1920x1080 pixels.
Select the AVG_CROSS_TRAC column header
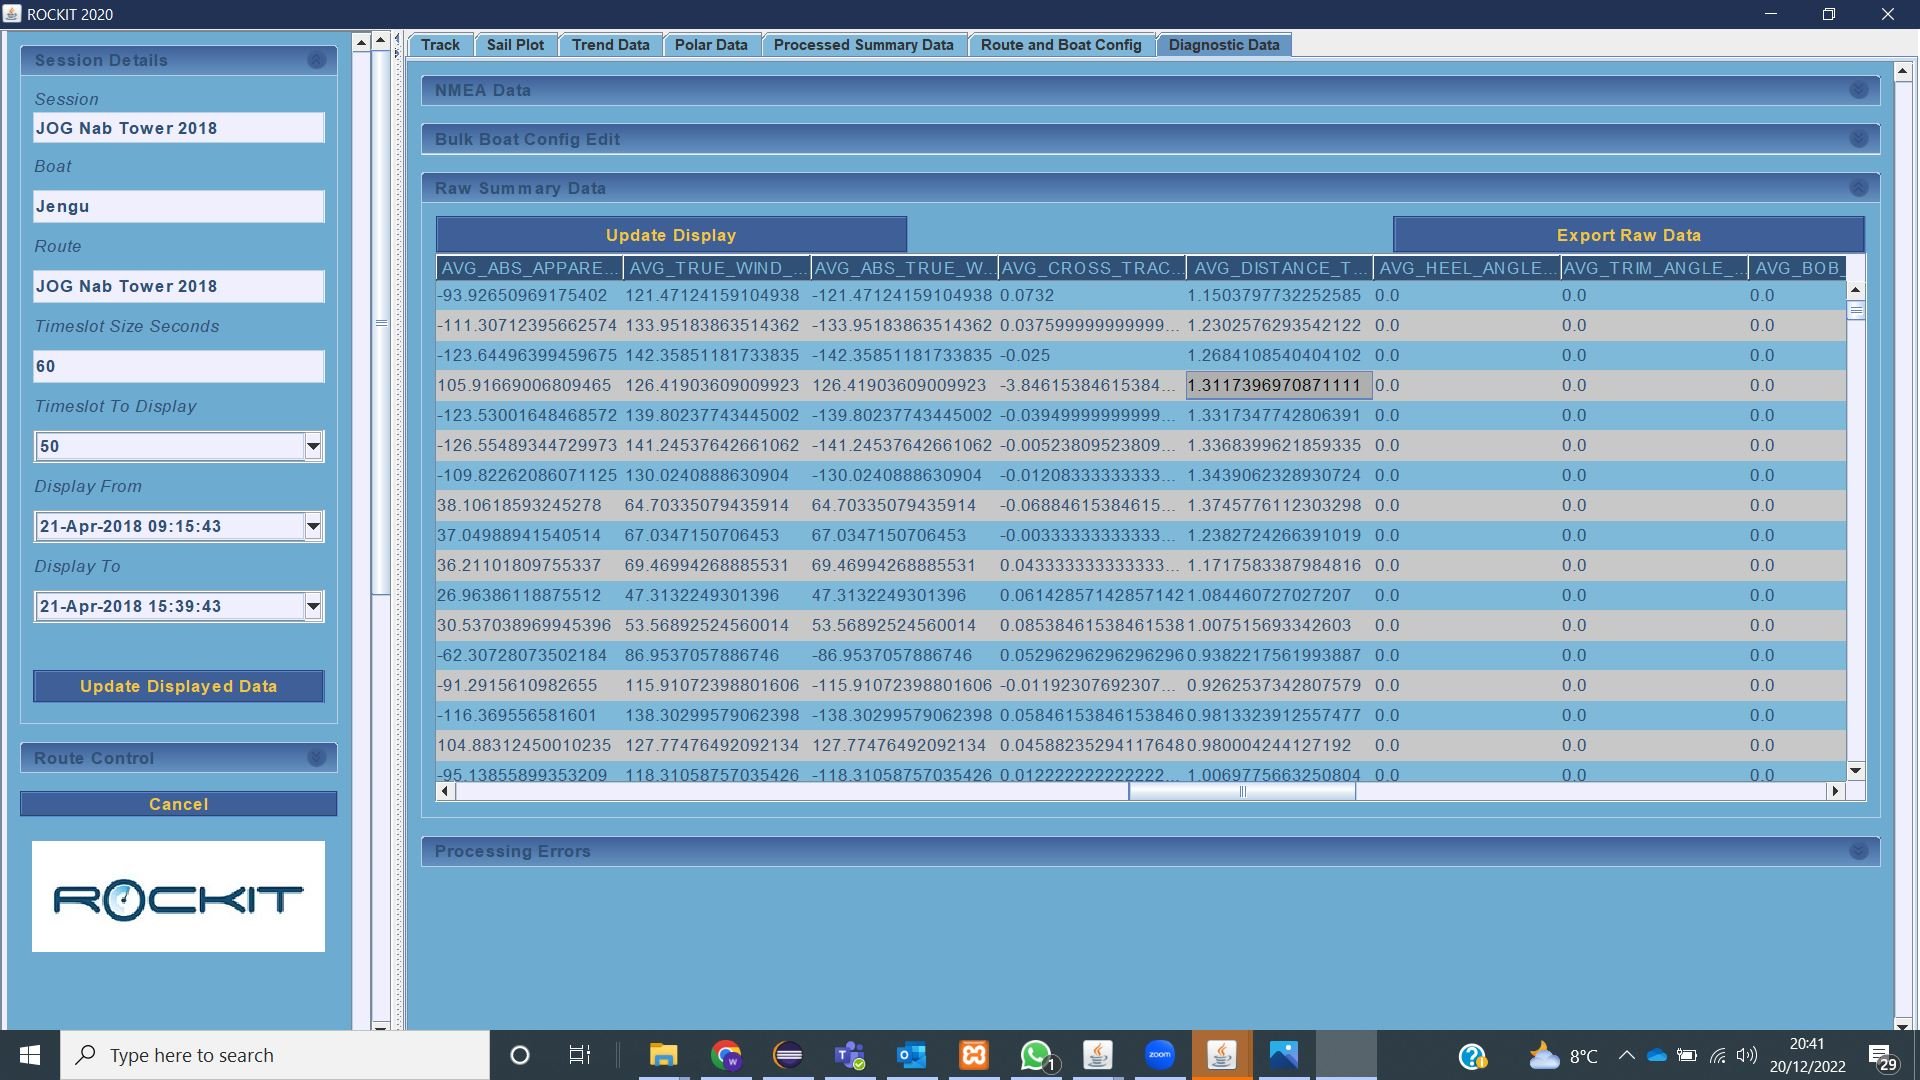pos(1091,268)
